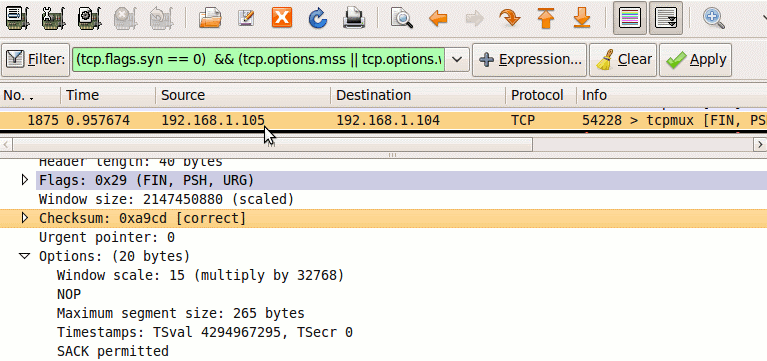
Task: Go to specific packet curved arrow
Action: [510, 19]
